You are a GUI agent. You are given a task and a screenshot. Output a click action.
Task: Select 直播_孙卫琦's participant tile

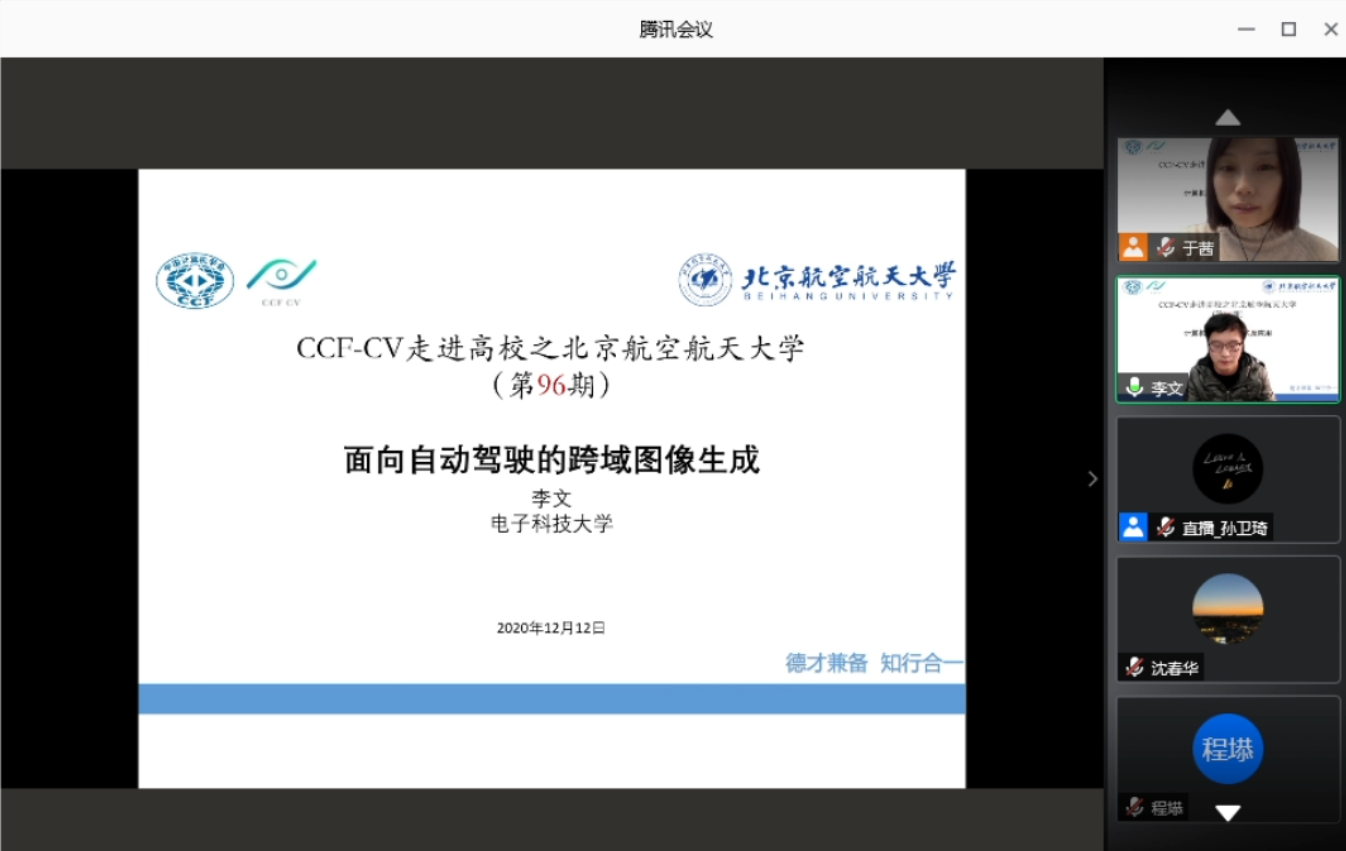point(1228,480)
